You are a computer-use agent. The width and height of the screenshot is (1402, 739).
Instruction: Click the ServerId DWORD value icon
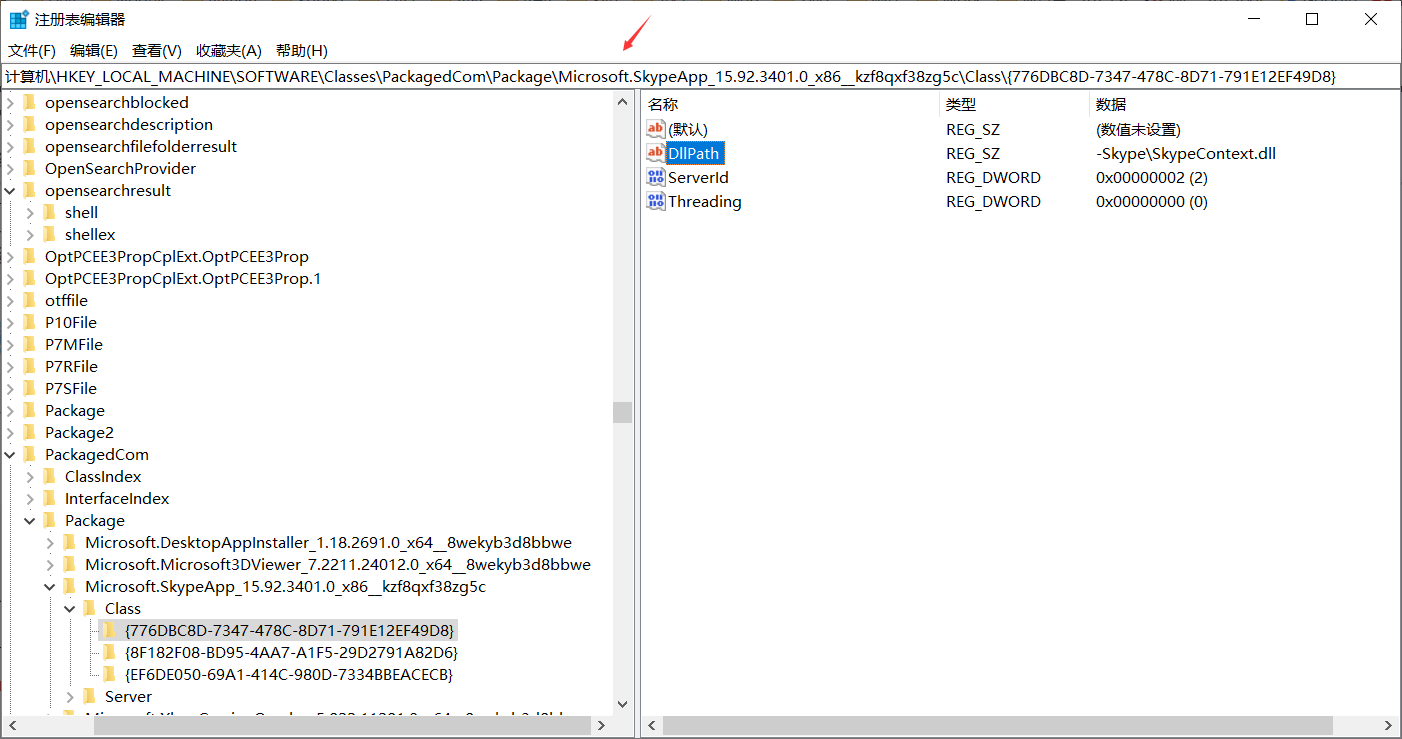click(x=656, y=177)
